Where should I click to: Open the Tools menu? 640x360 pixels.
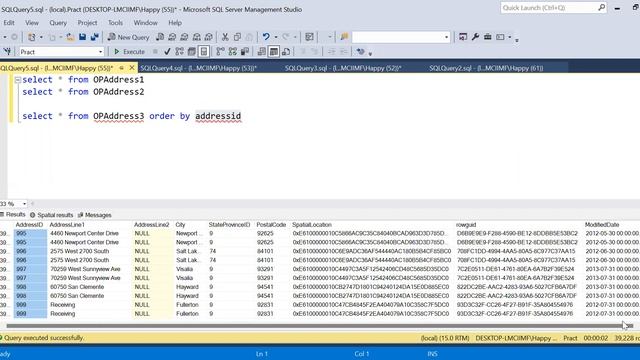(x=115, y=23)
